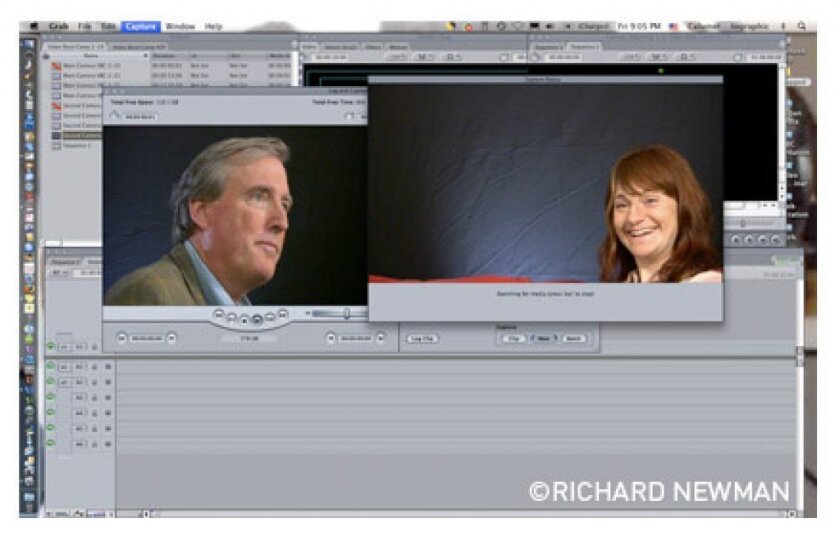
Task: Toggle the Auto Select control on track A6
Action: 108,444
